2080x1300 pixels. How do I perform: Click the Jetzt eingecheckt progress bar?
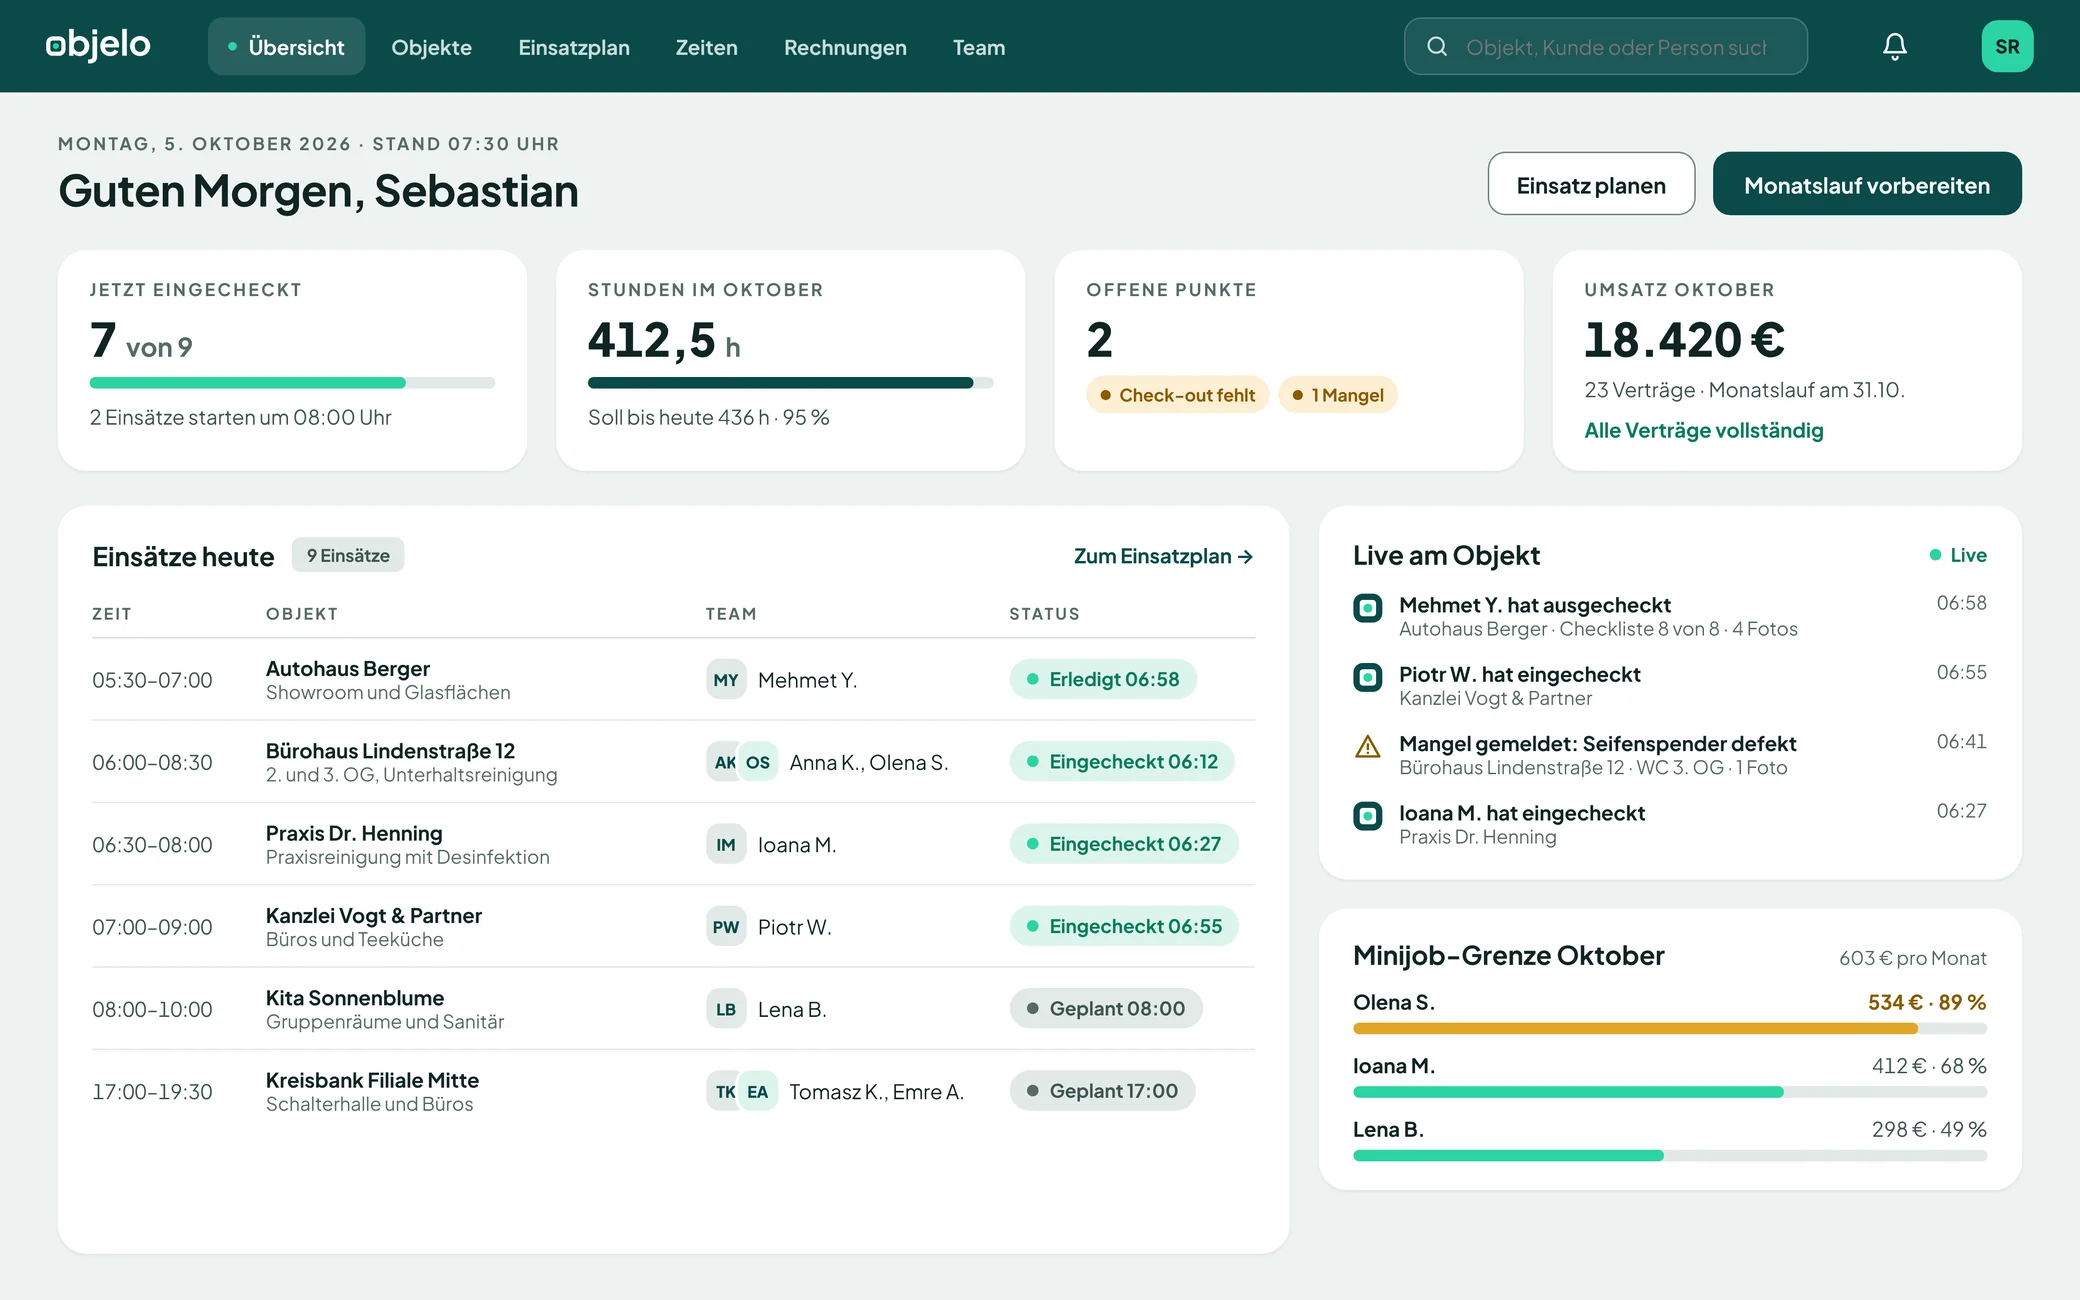(292, 383)
